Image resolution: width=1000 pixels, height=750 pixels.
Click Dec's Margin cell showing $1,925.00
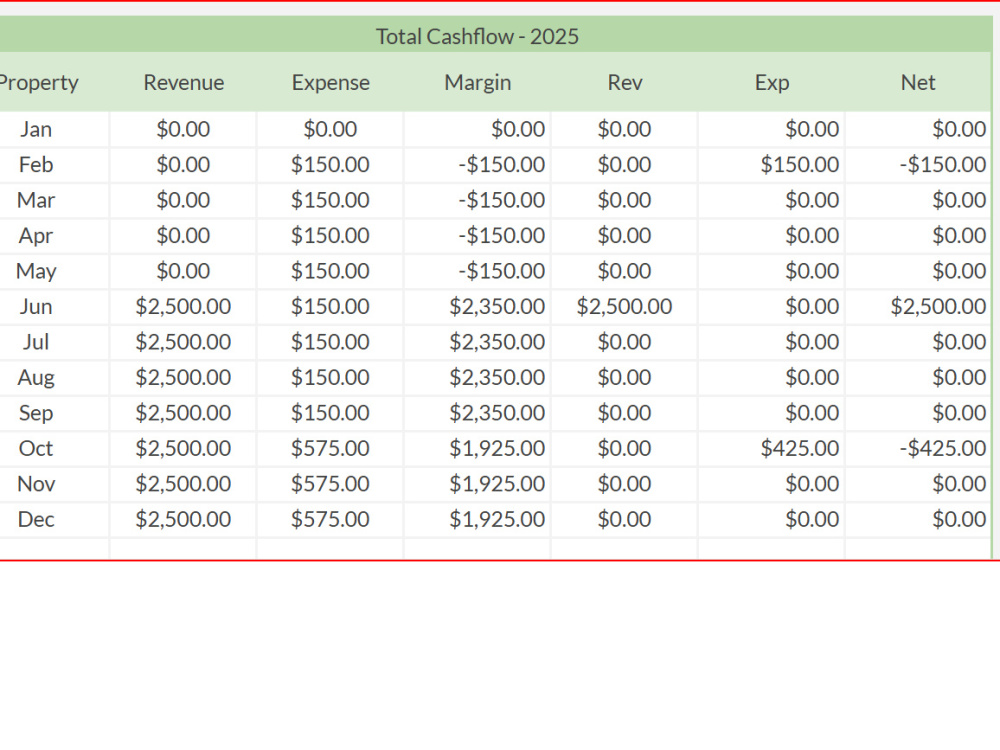[478, 520]
